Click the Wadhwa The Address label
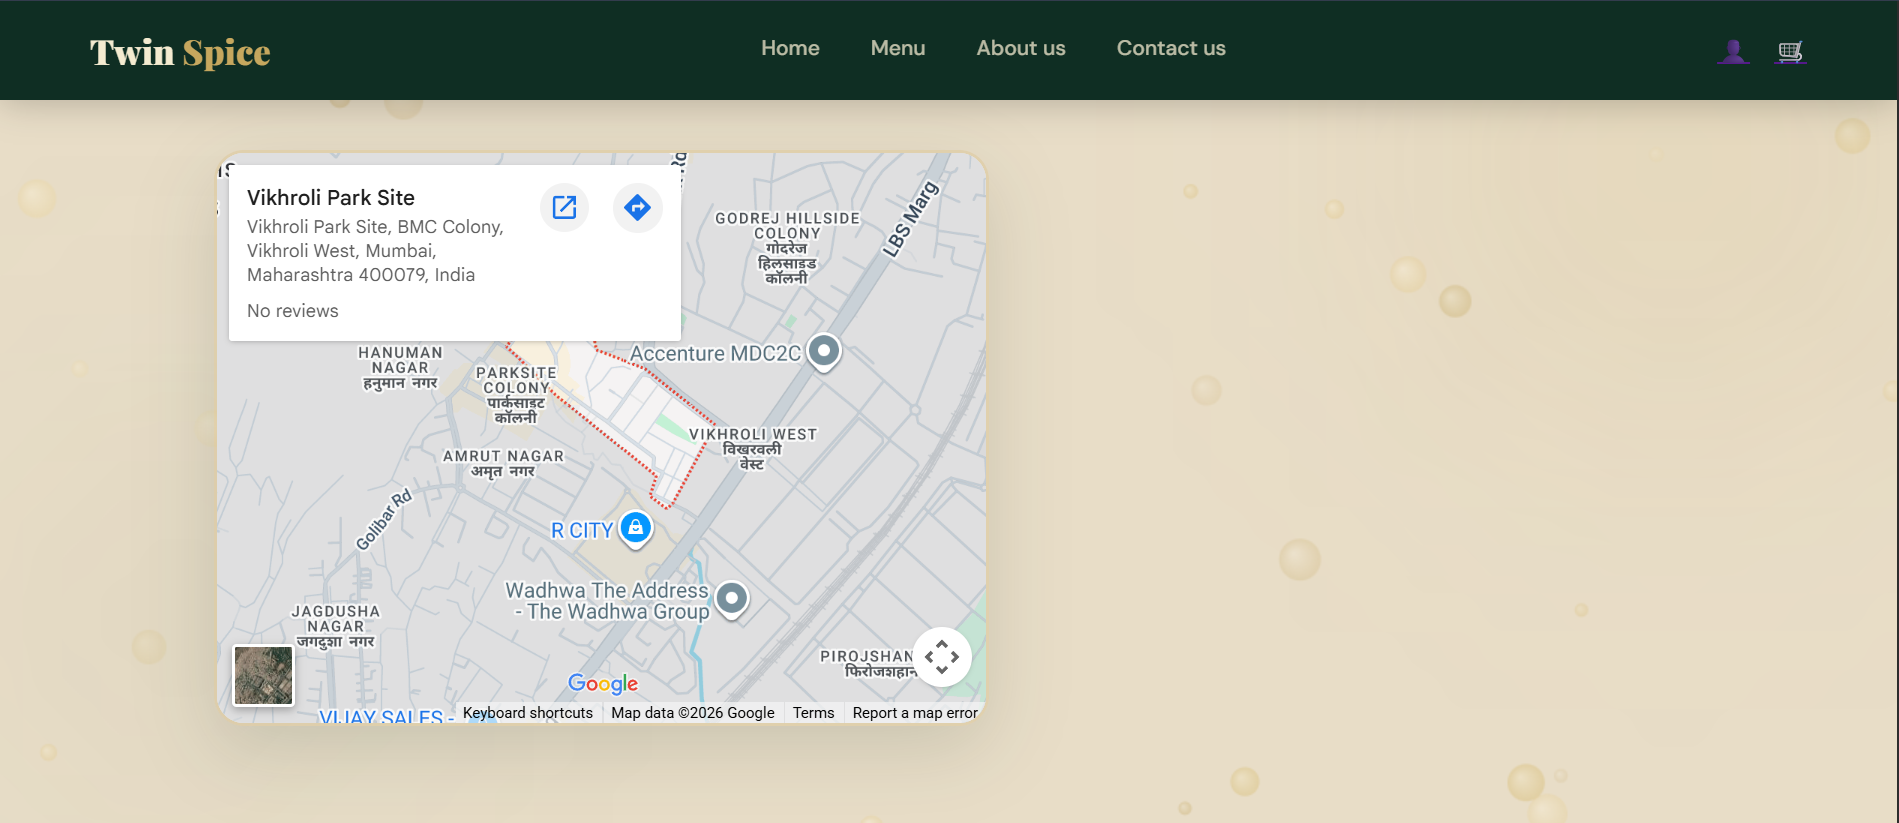1899x823 pixels. click(x=608, y=601)
